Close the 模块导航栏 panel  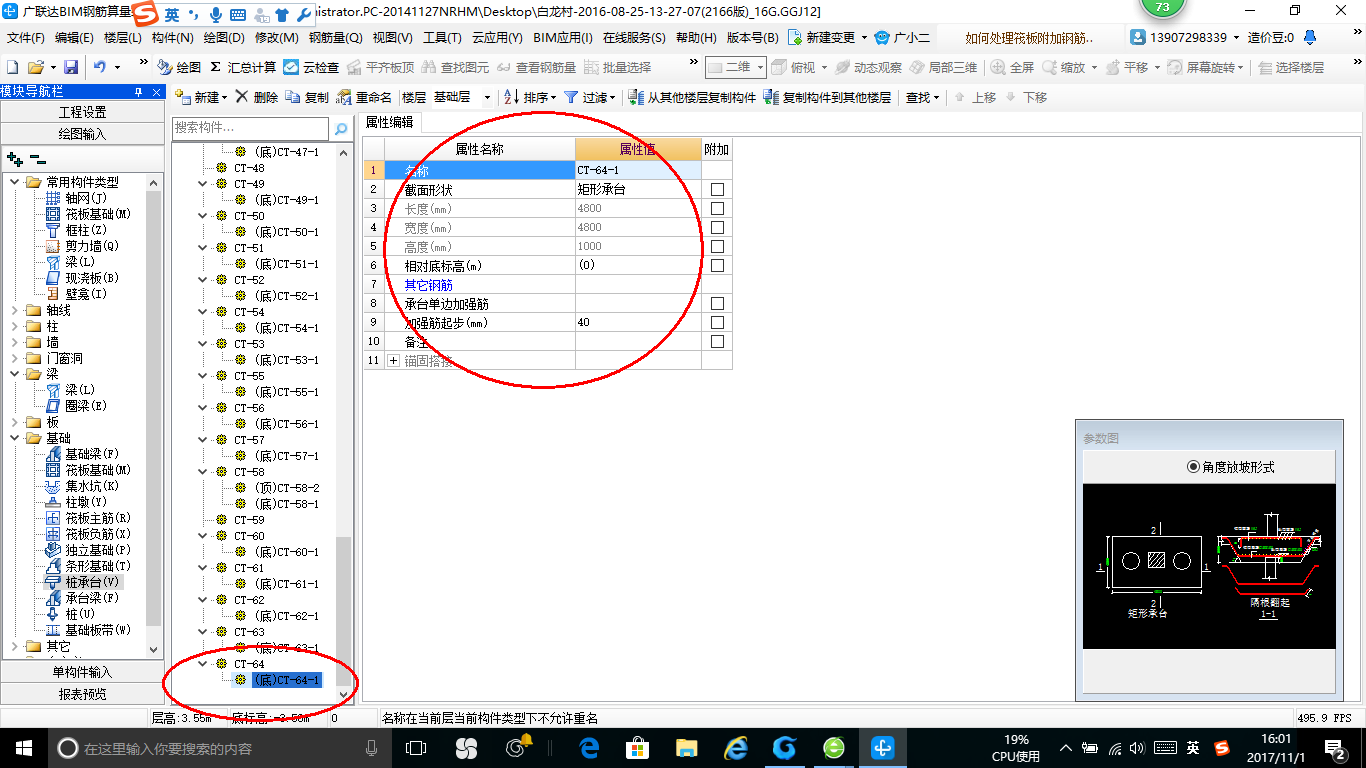(156, 91)
